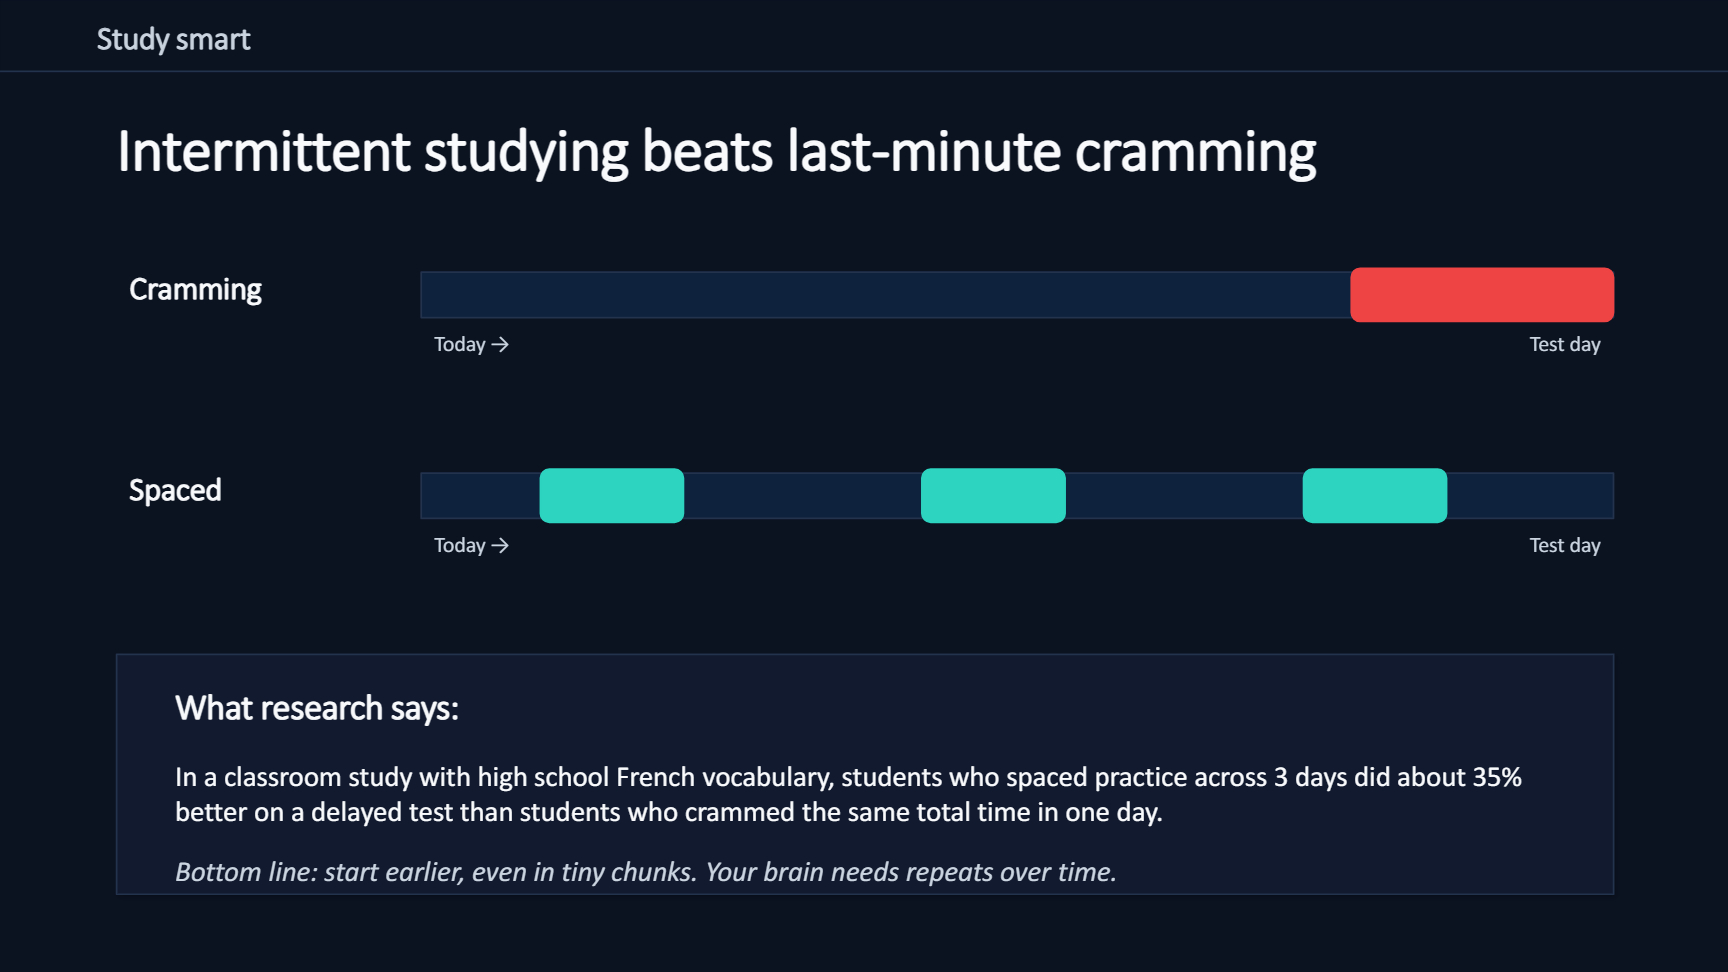
Task: Click the italic Bottom line sentence
Action: pyautogui.click(x=646, y=872)
